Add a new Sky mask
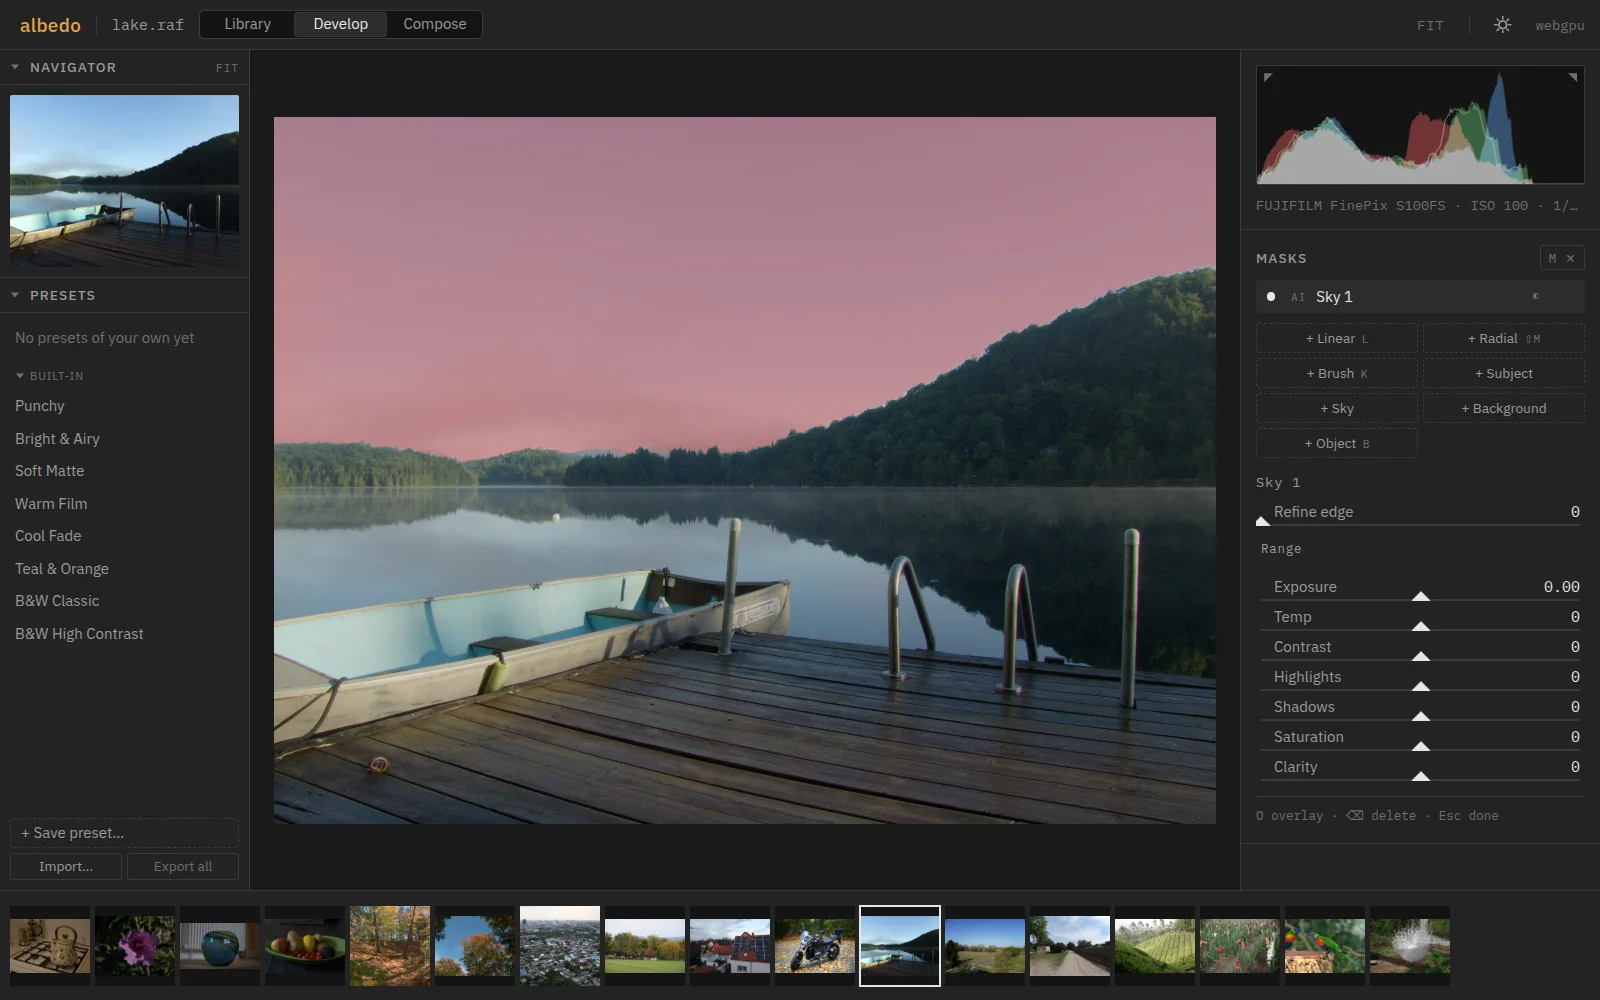Screen dimensions: 1600x1000 point(1336,409)
